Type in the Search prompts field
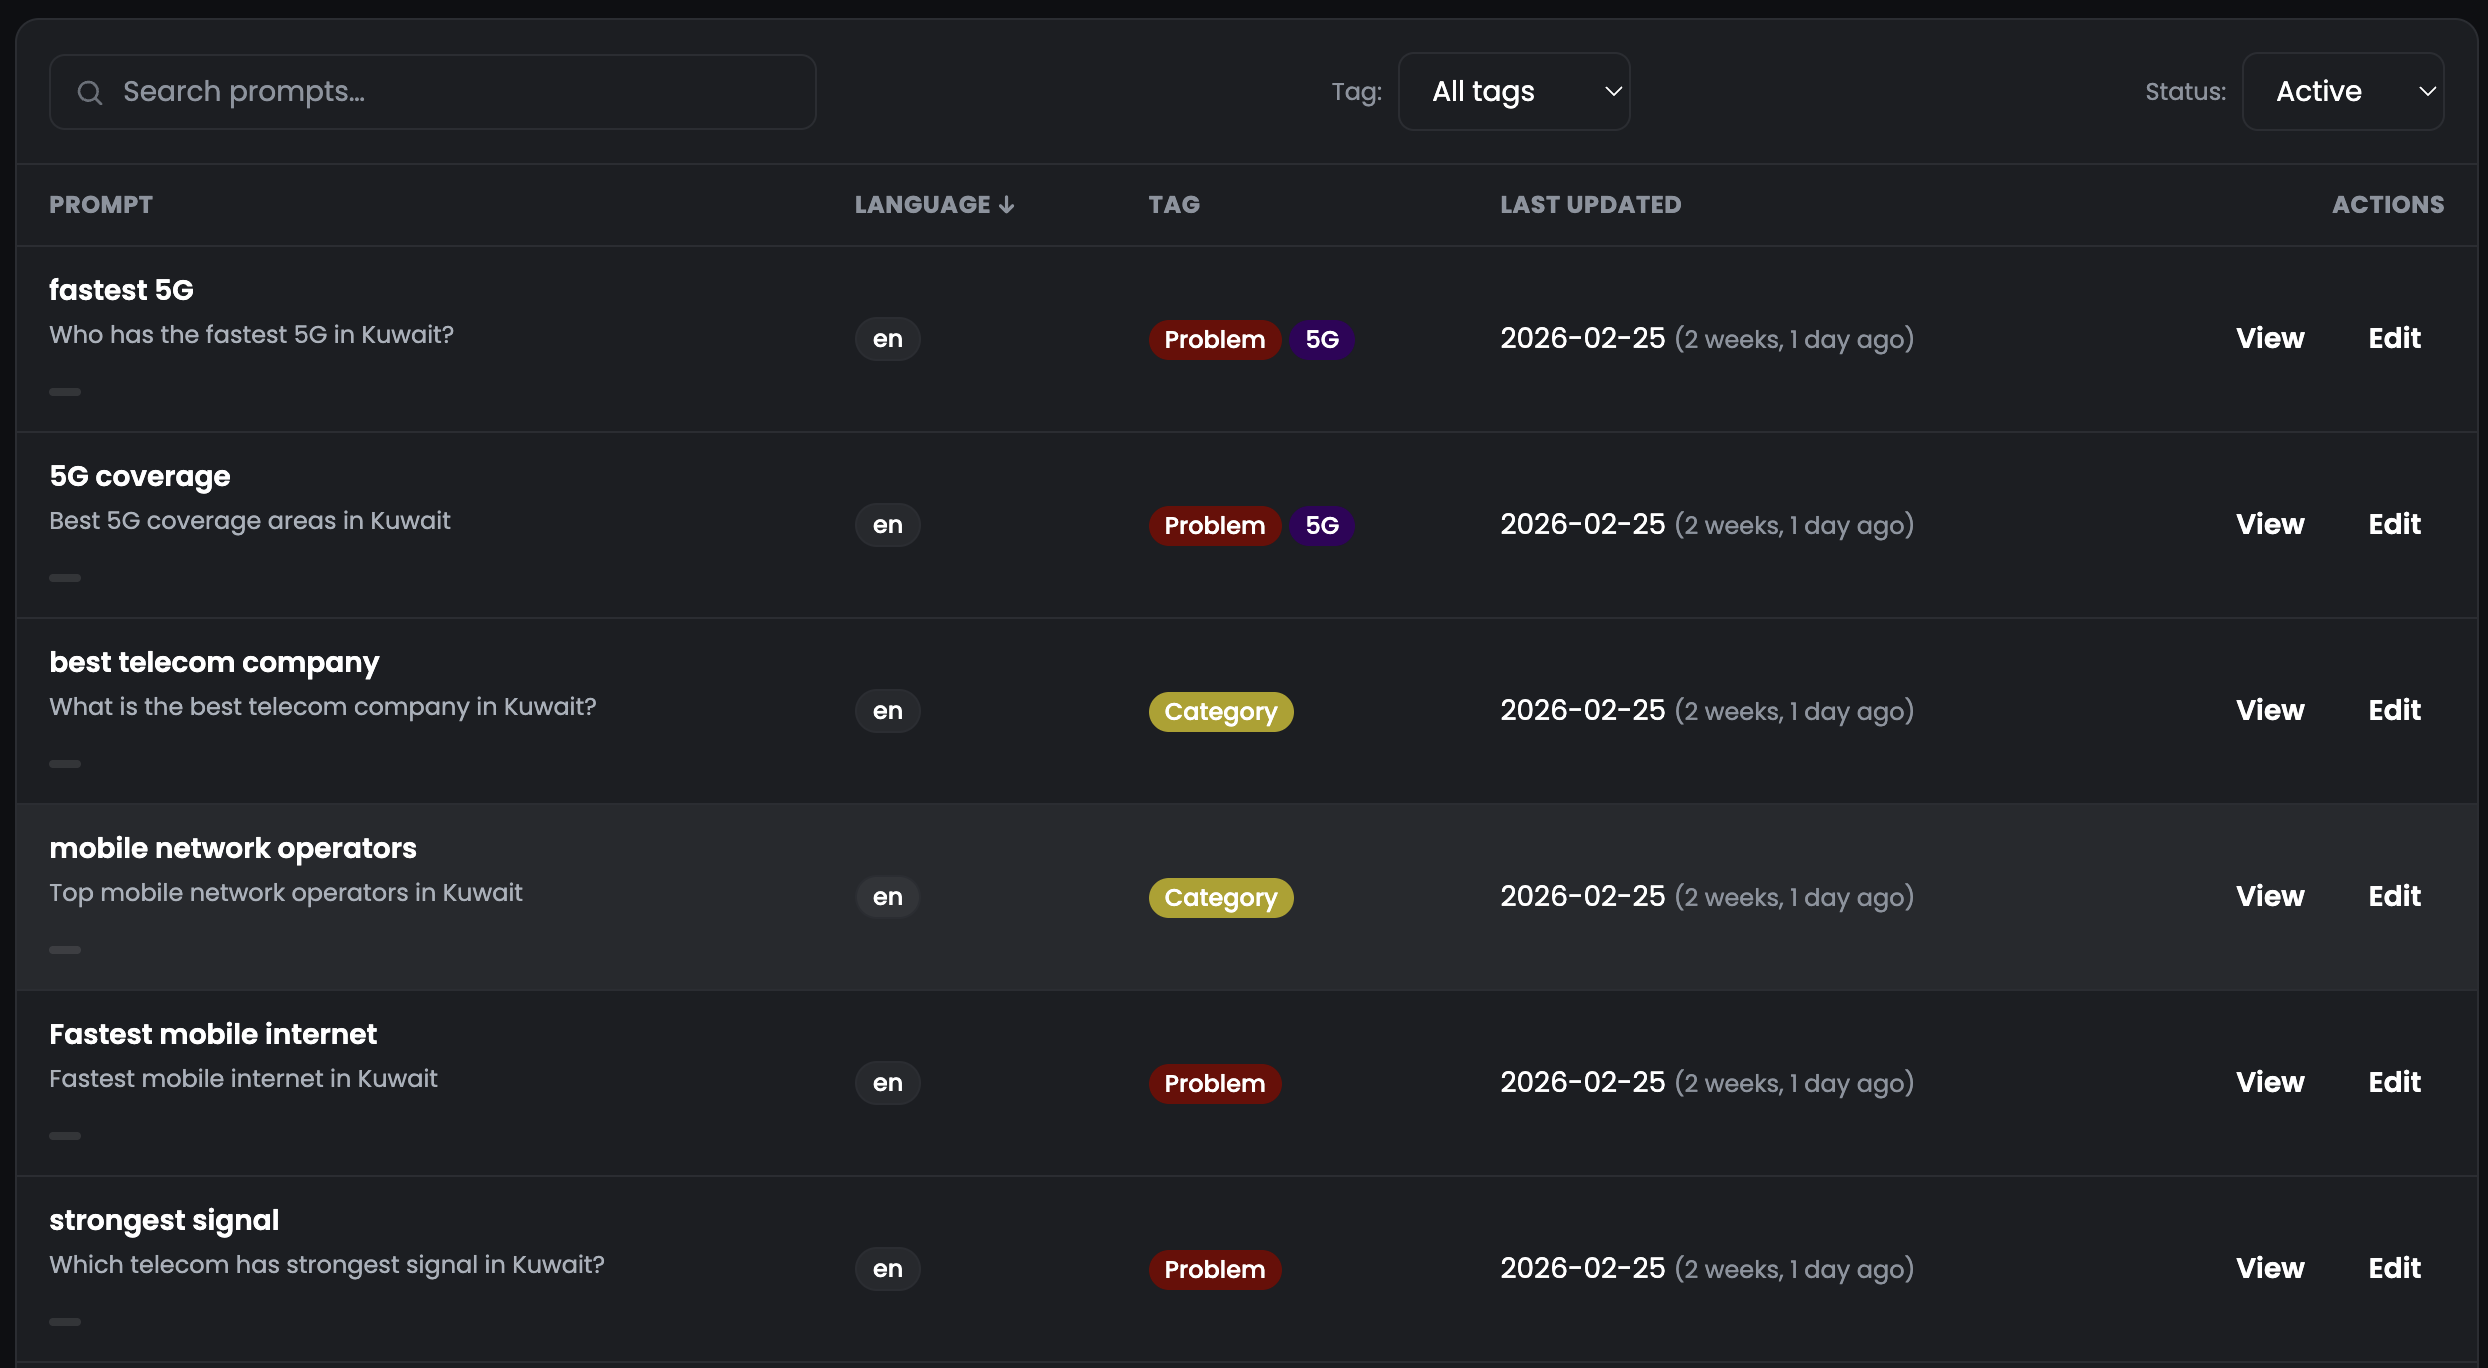Screen dimensions: 2488x1368 [450, 92]
